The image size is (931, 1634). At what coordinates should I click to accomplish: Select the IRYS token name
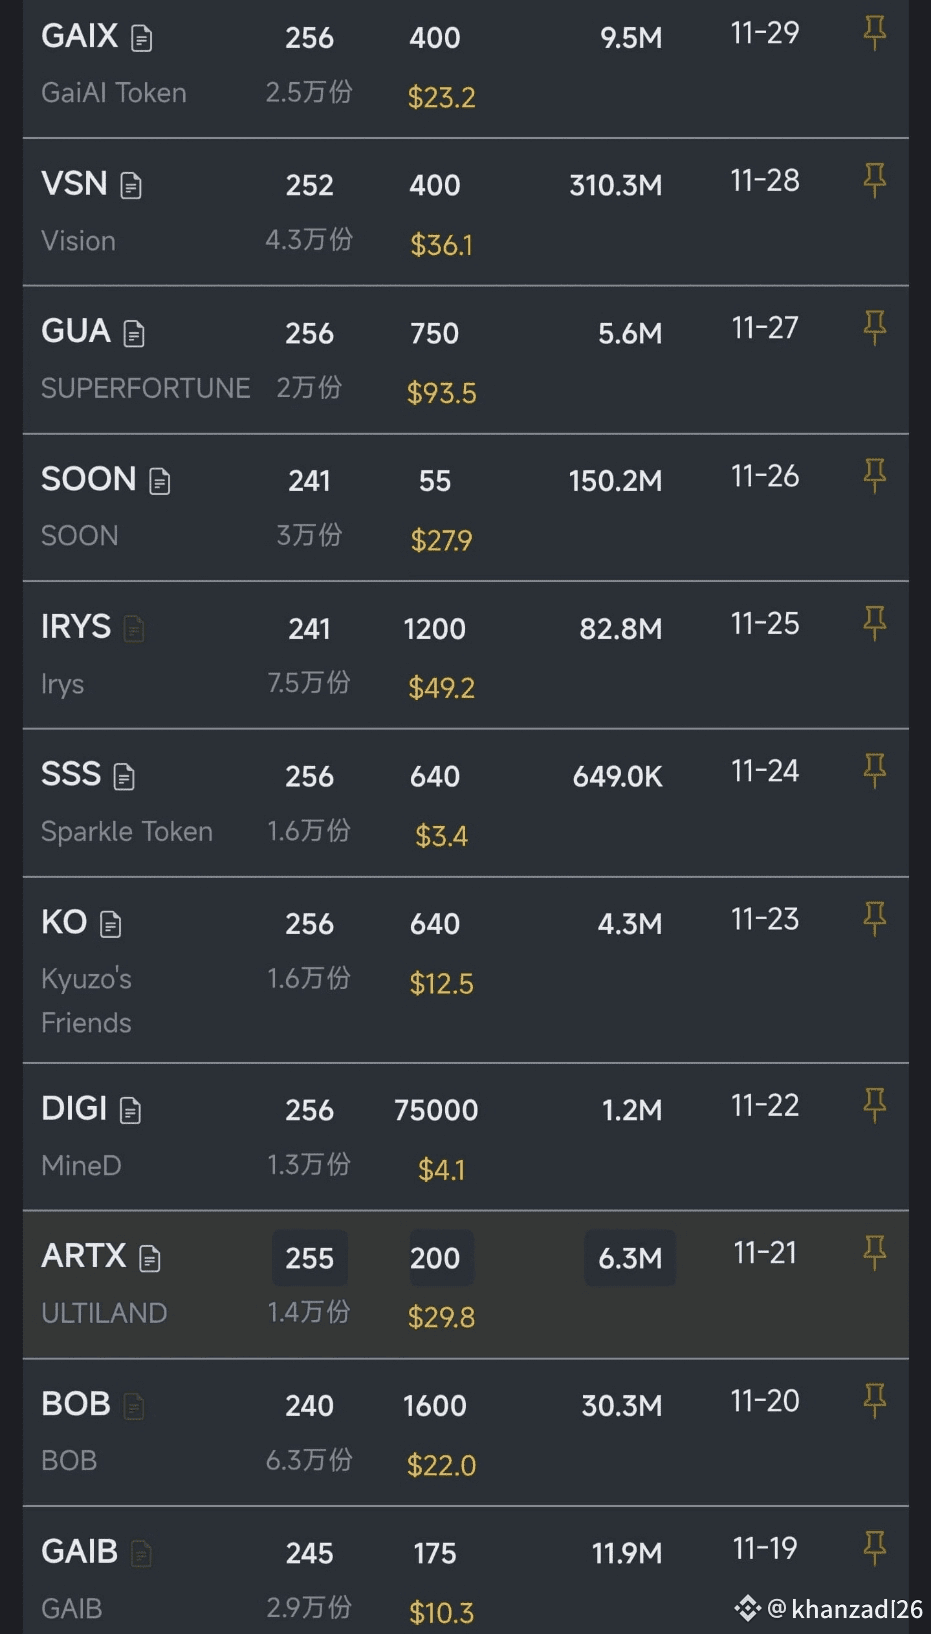[76, 627]
